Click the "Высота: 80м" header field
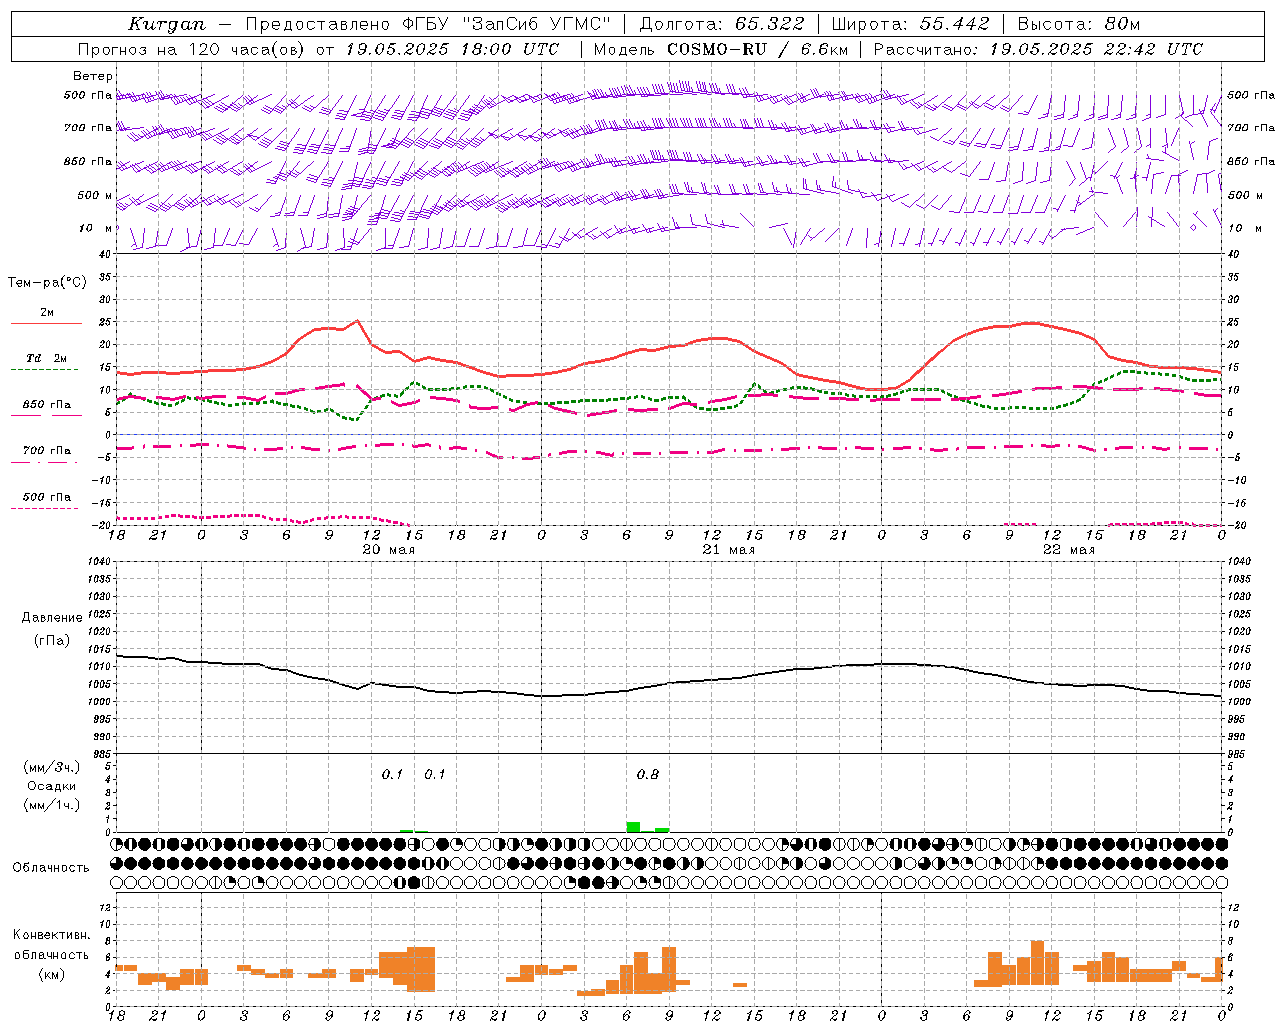The image size is (1280, 1024). (x=1079, y=24)
